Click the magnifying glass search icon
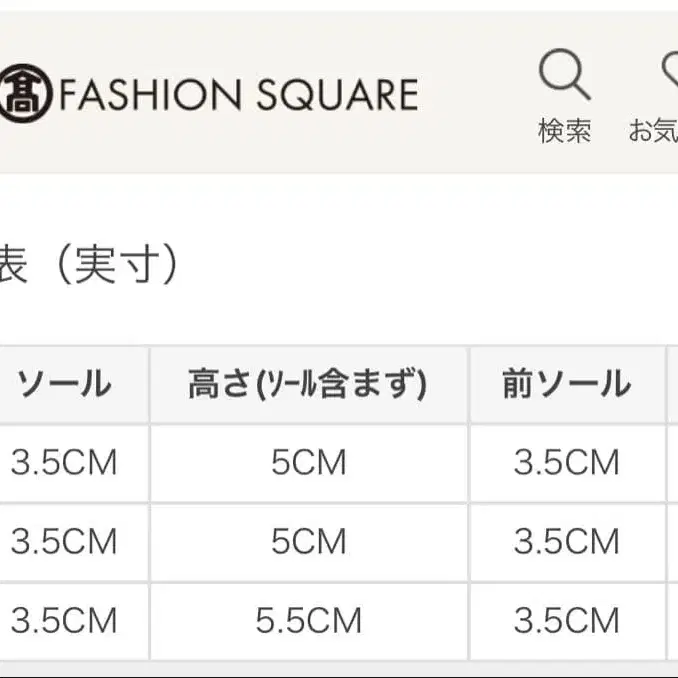The width and height of the screenshot is (678, 678). 565,75
